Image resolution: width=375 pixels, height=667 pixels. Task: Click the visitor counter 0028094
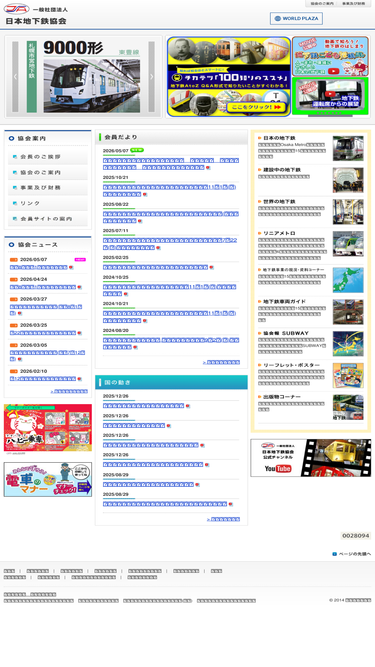[356, 536]
